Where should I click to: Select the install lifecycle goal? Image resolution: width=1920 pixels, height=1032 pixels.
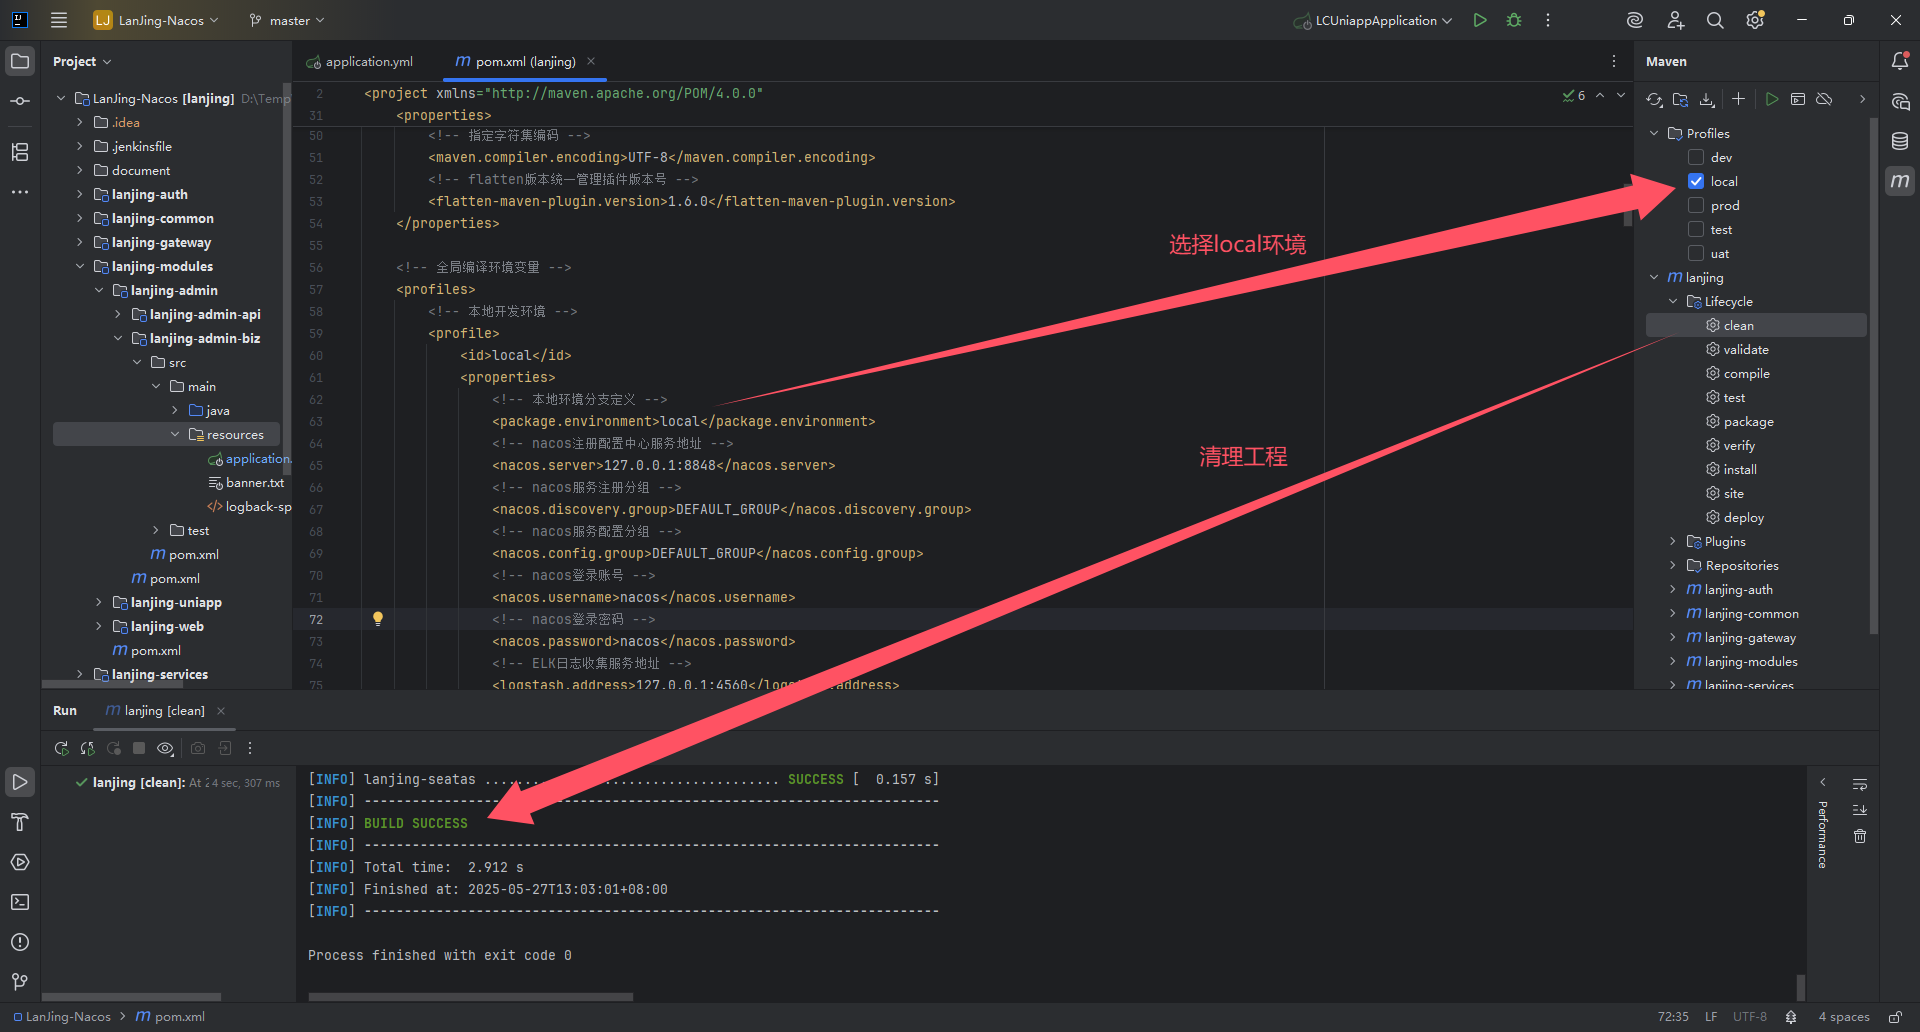(1739, 469)
